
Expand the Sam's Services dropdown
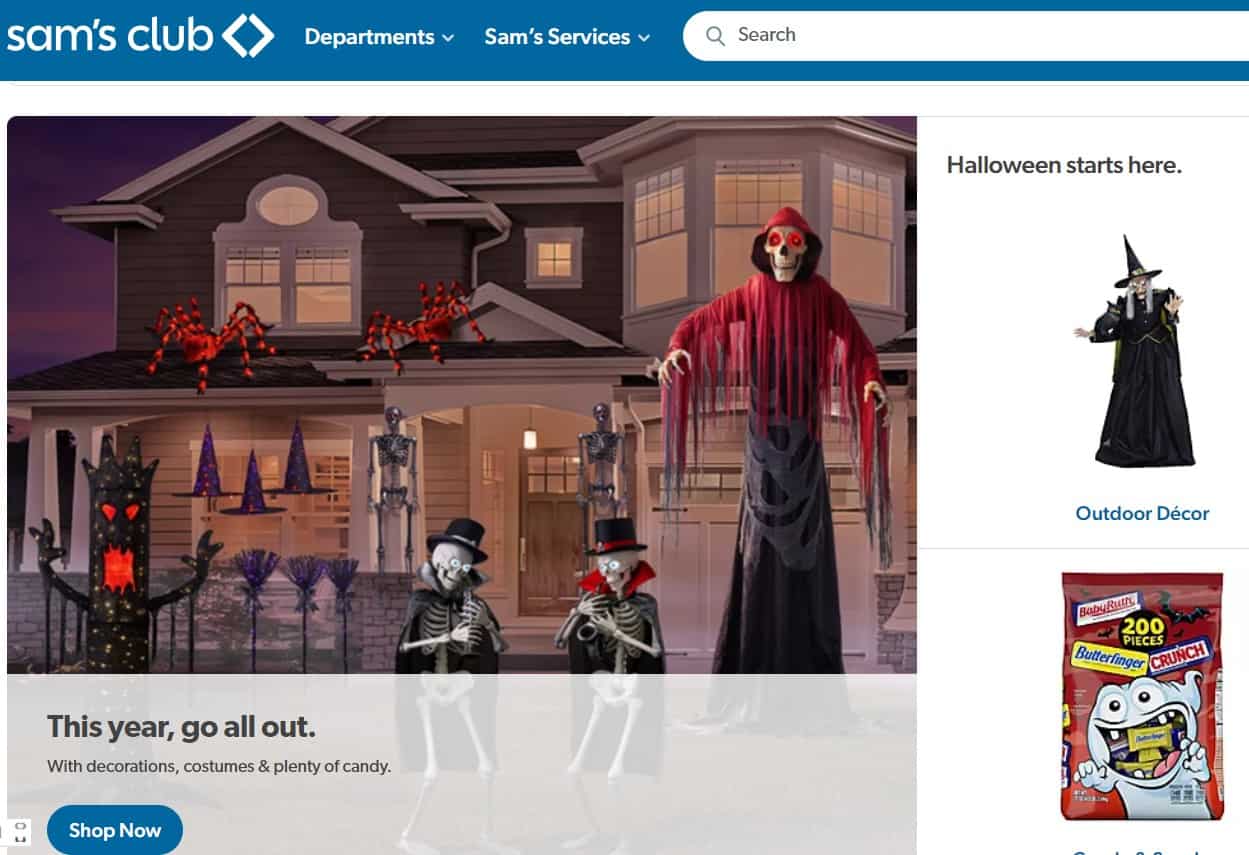567,37
